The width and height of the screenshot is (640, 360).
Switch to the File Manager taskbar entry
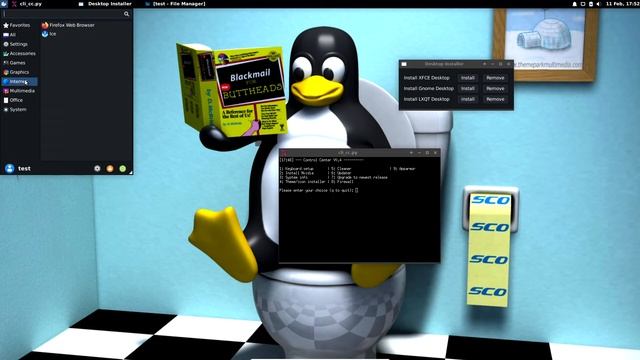tap(175, 4)
